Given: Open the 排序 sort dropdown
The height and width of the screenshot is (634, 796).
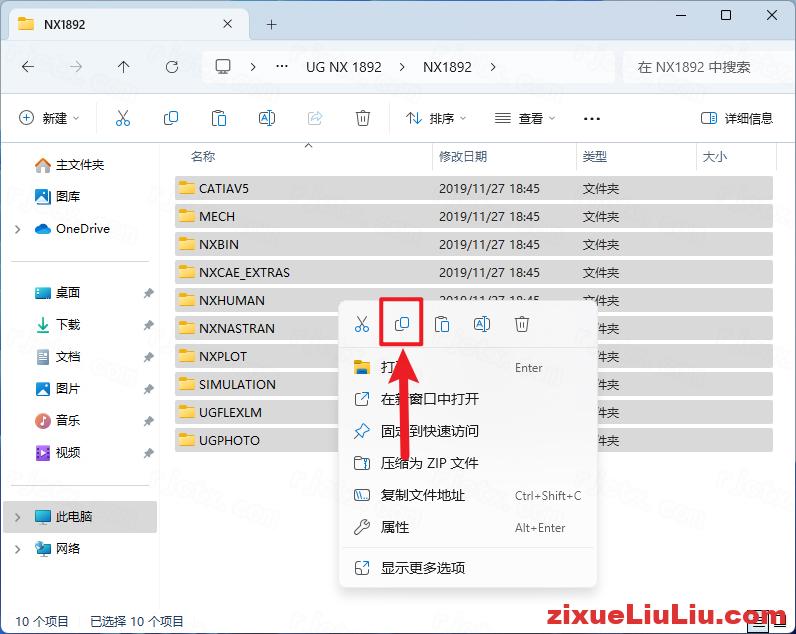Looking at the screenshot, I should click(x=436, y=118).
